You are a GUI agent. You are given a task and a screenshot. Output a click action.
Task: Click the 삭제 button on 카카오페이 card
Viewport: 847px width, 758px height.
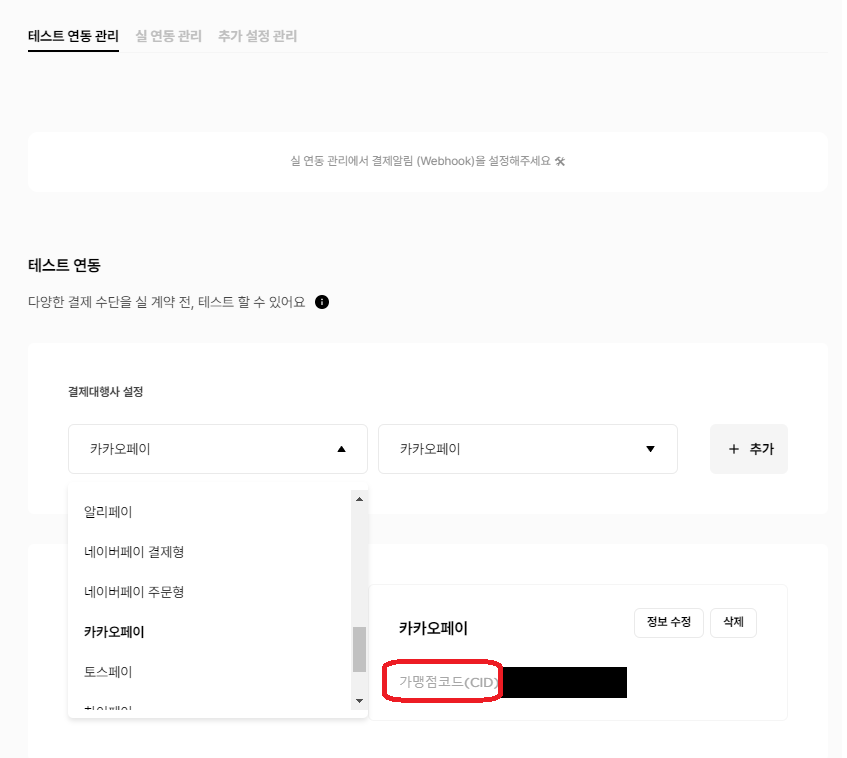733,622
